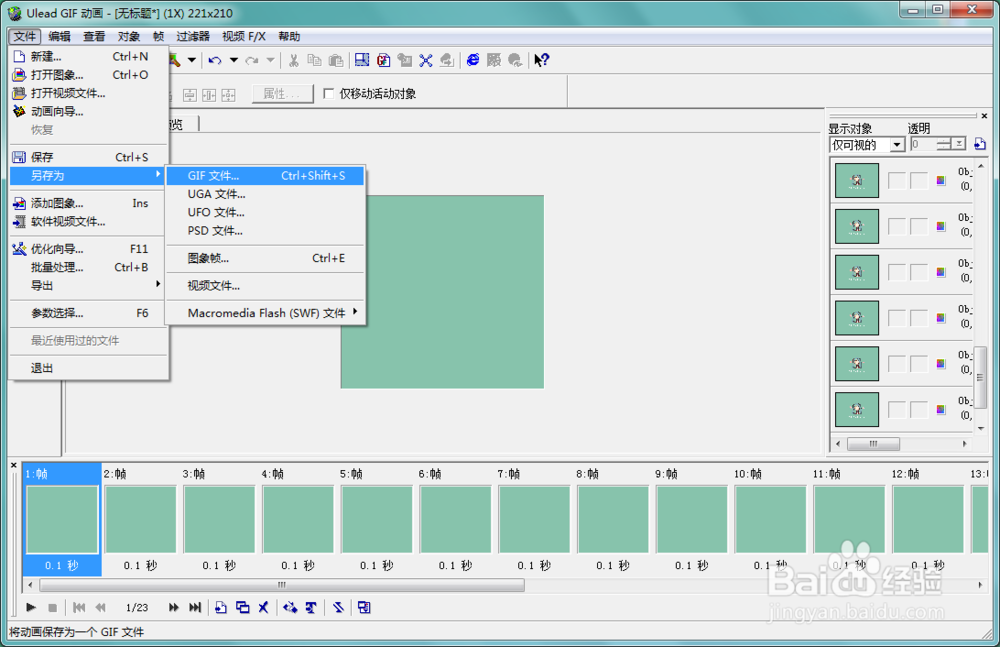The height and width of the screenshot is (647, 1000).
Task: Expand Macromedia Flash (SWF) 文件 submenu
Action: pyautogui.click(x=265, y=313)
